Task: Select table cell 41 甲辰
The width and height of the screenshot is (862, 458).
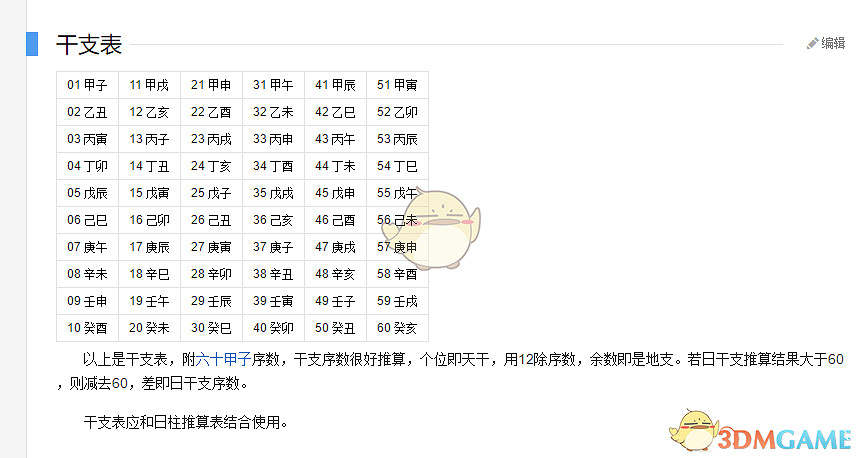Action: click(x=335, y=85)
